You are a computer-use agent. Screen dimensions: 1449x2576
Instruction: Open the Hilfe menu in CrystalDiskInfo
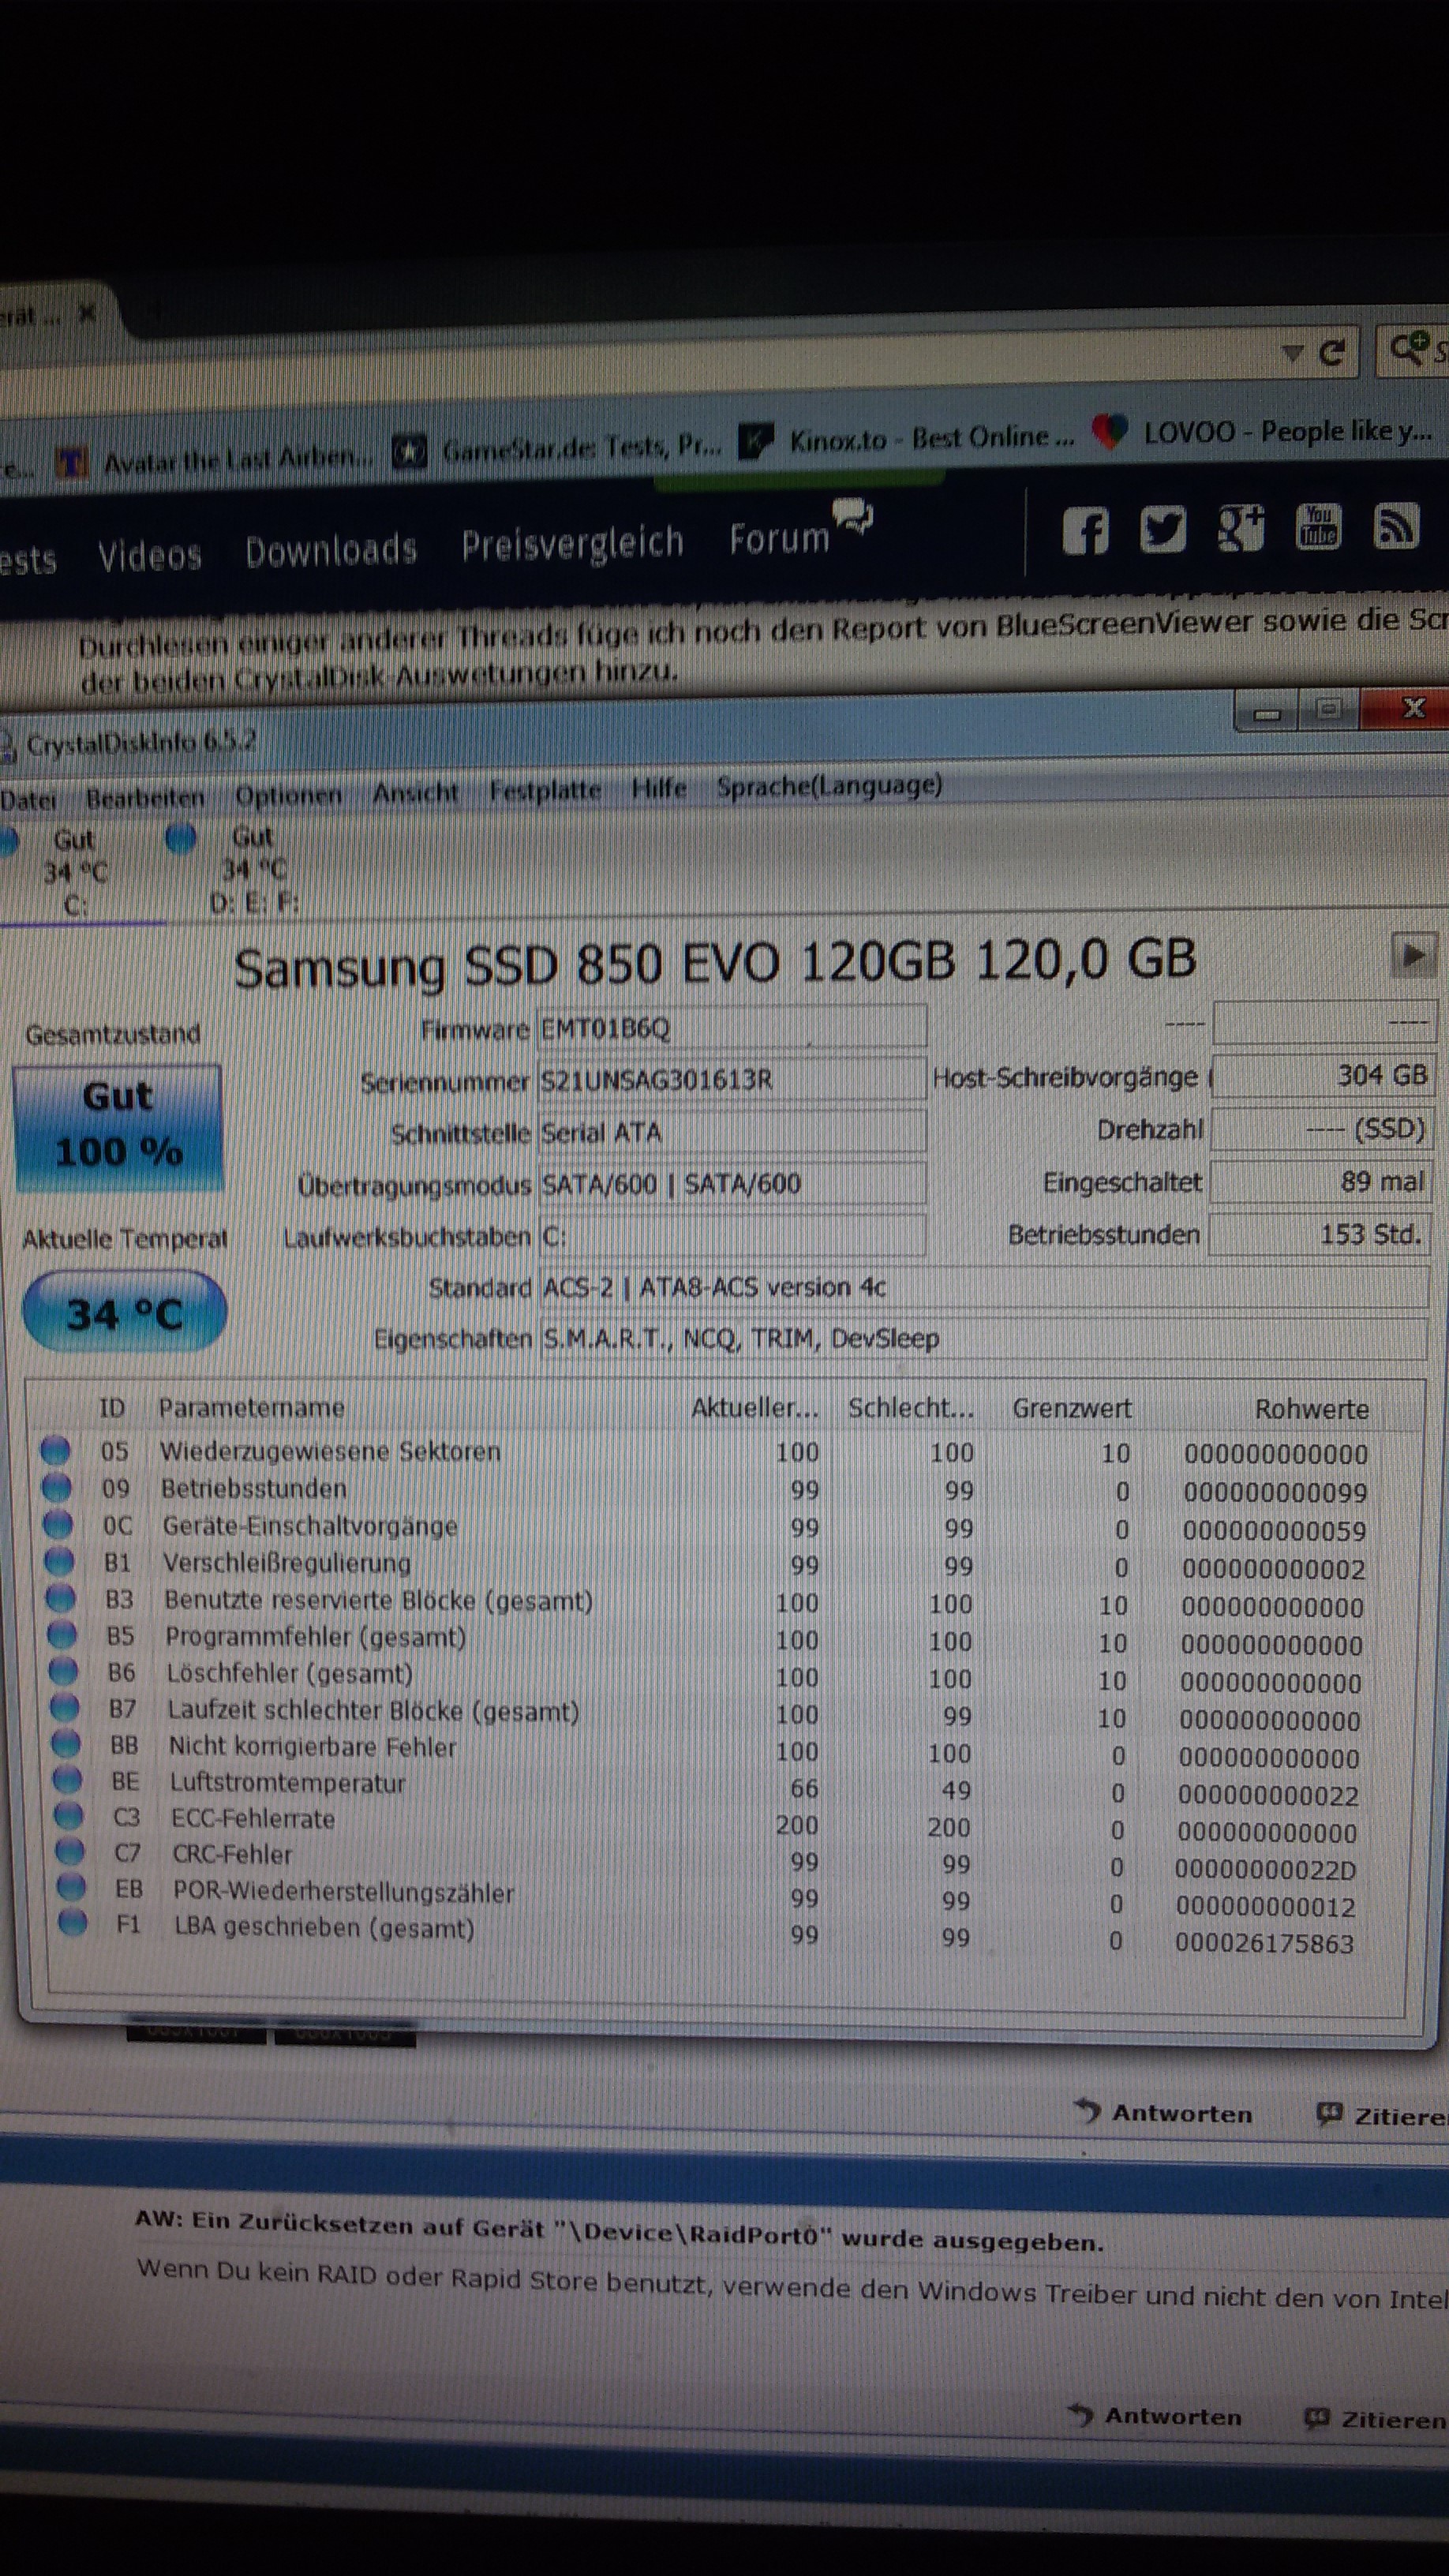pyautogui.click(x=659, y=789)
